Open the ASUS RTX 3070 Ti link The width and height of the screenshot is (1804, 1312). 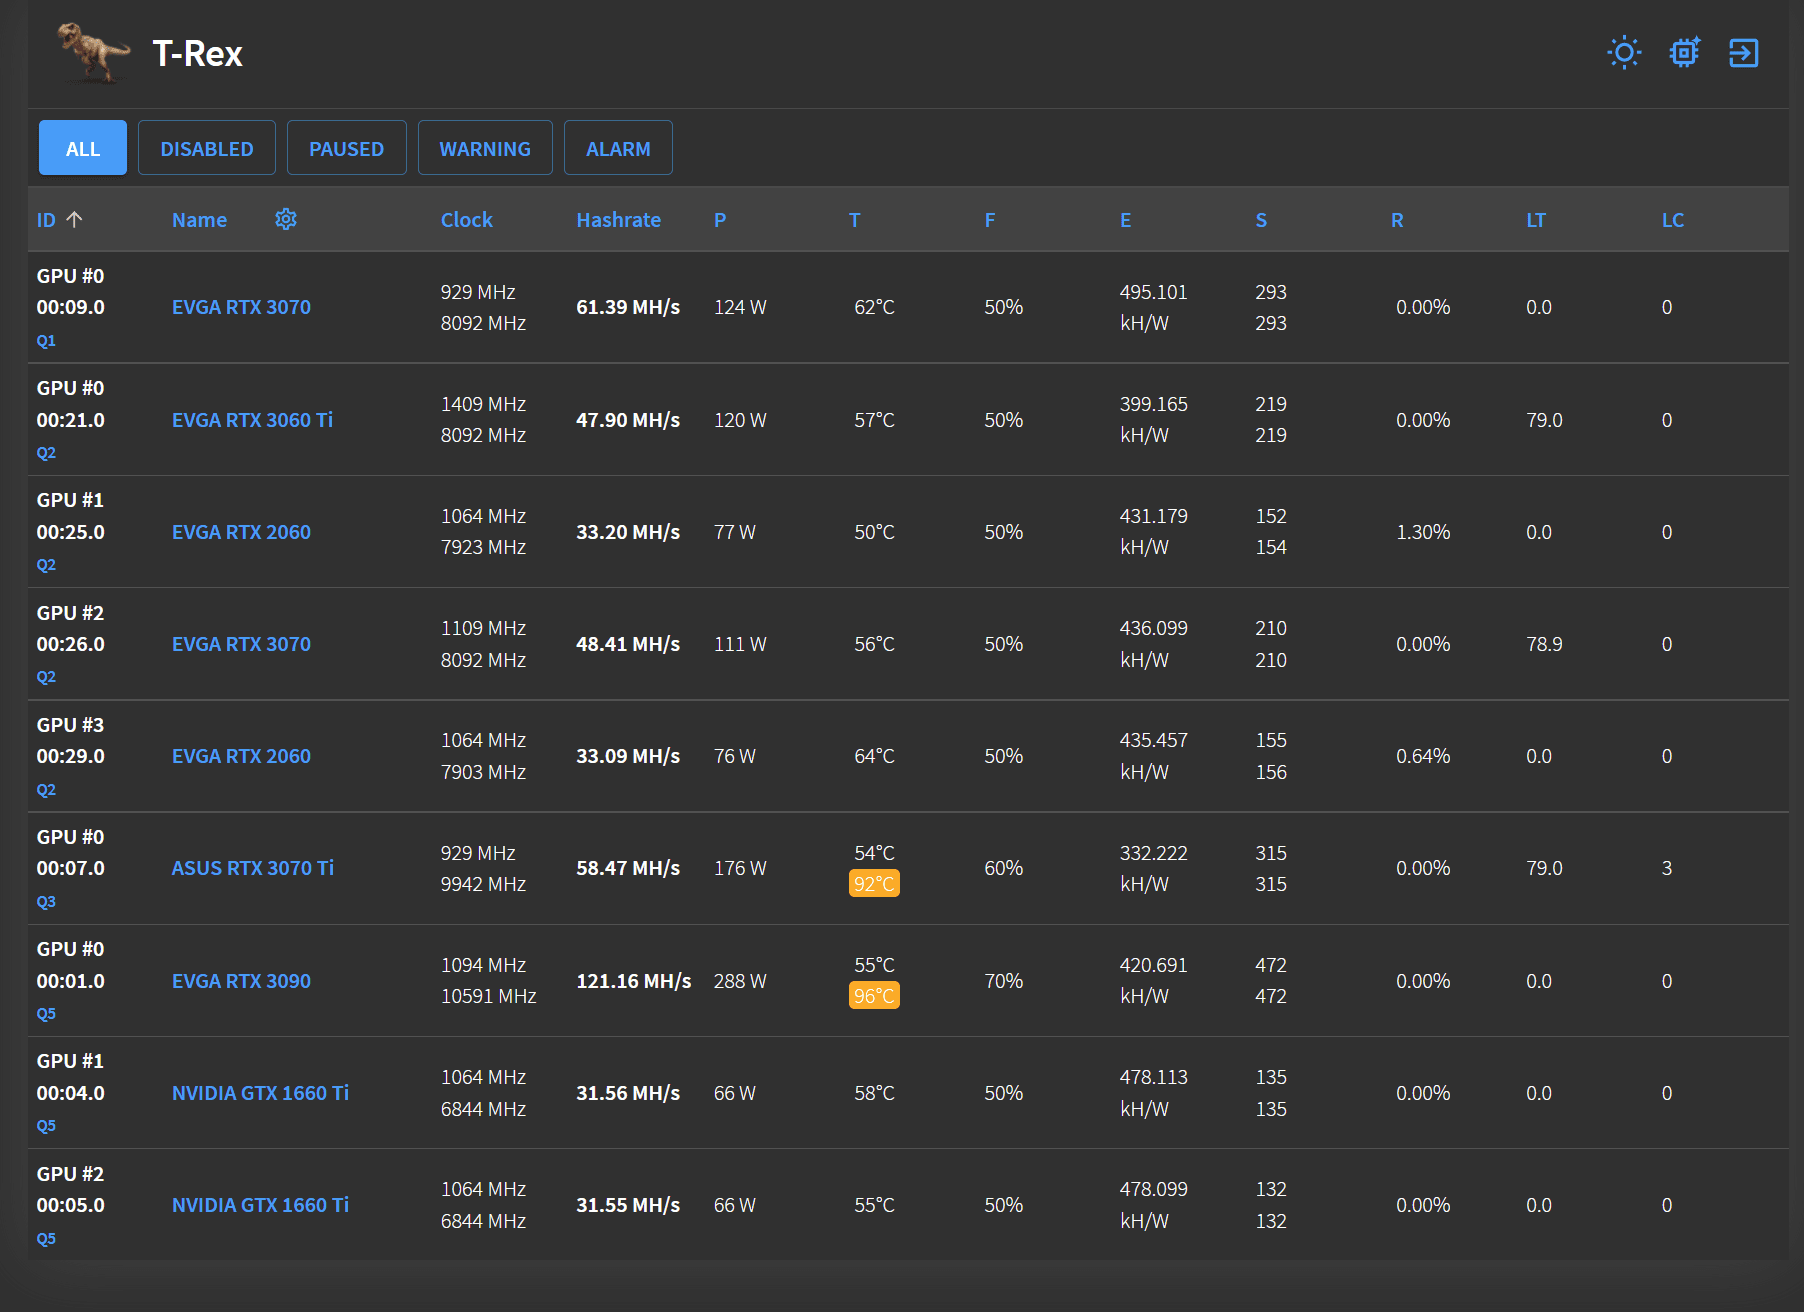253,868
